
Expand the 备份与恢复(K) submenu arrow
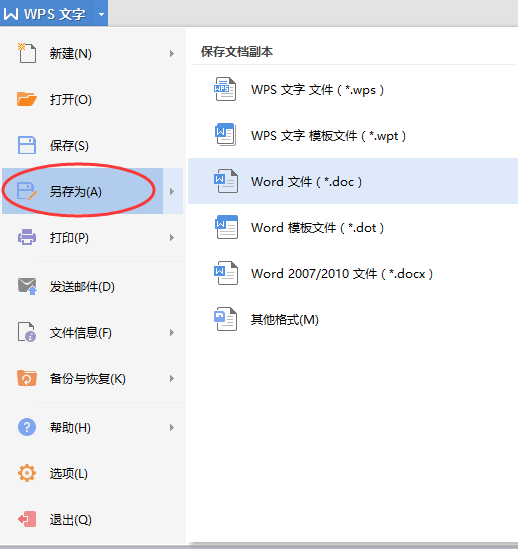pyautogui.click(x=172, y=378)
